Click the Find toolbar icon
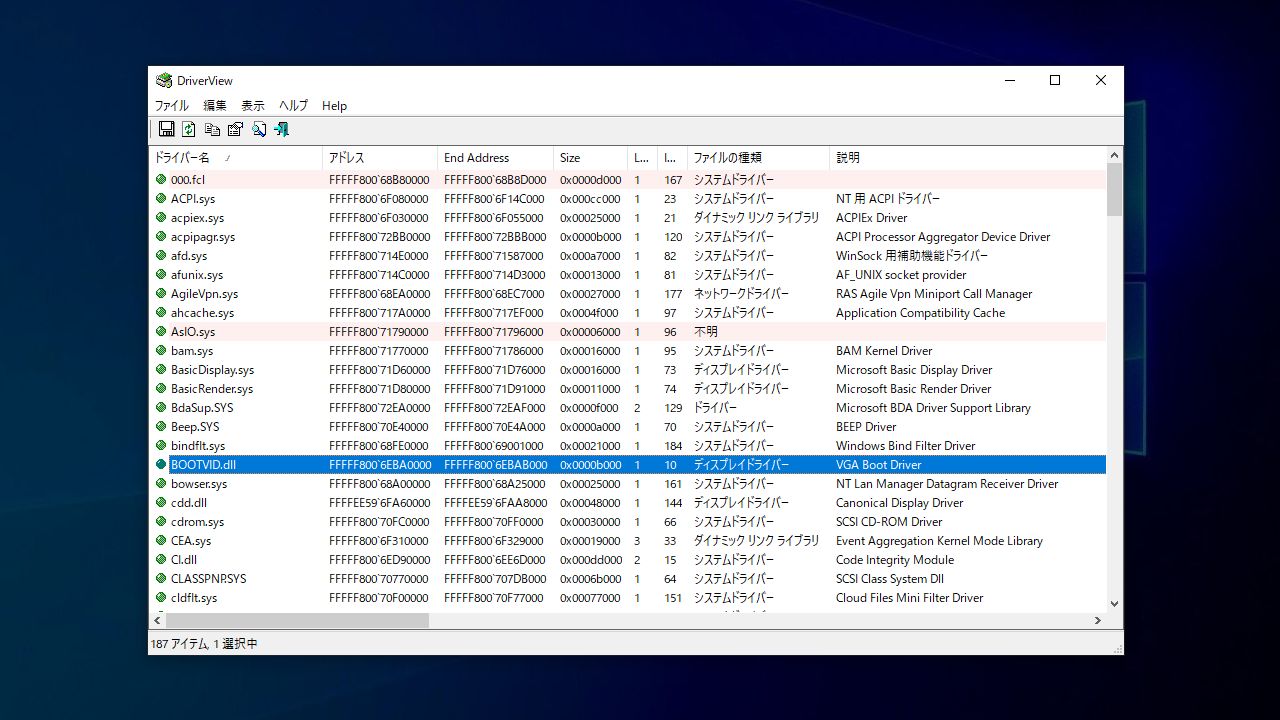 click(x=259, y=129)
